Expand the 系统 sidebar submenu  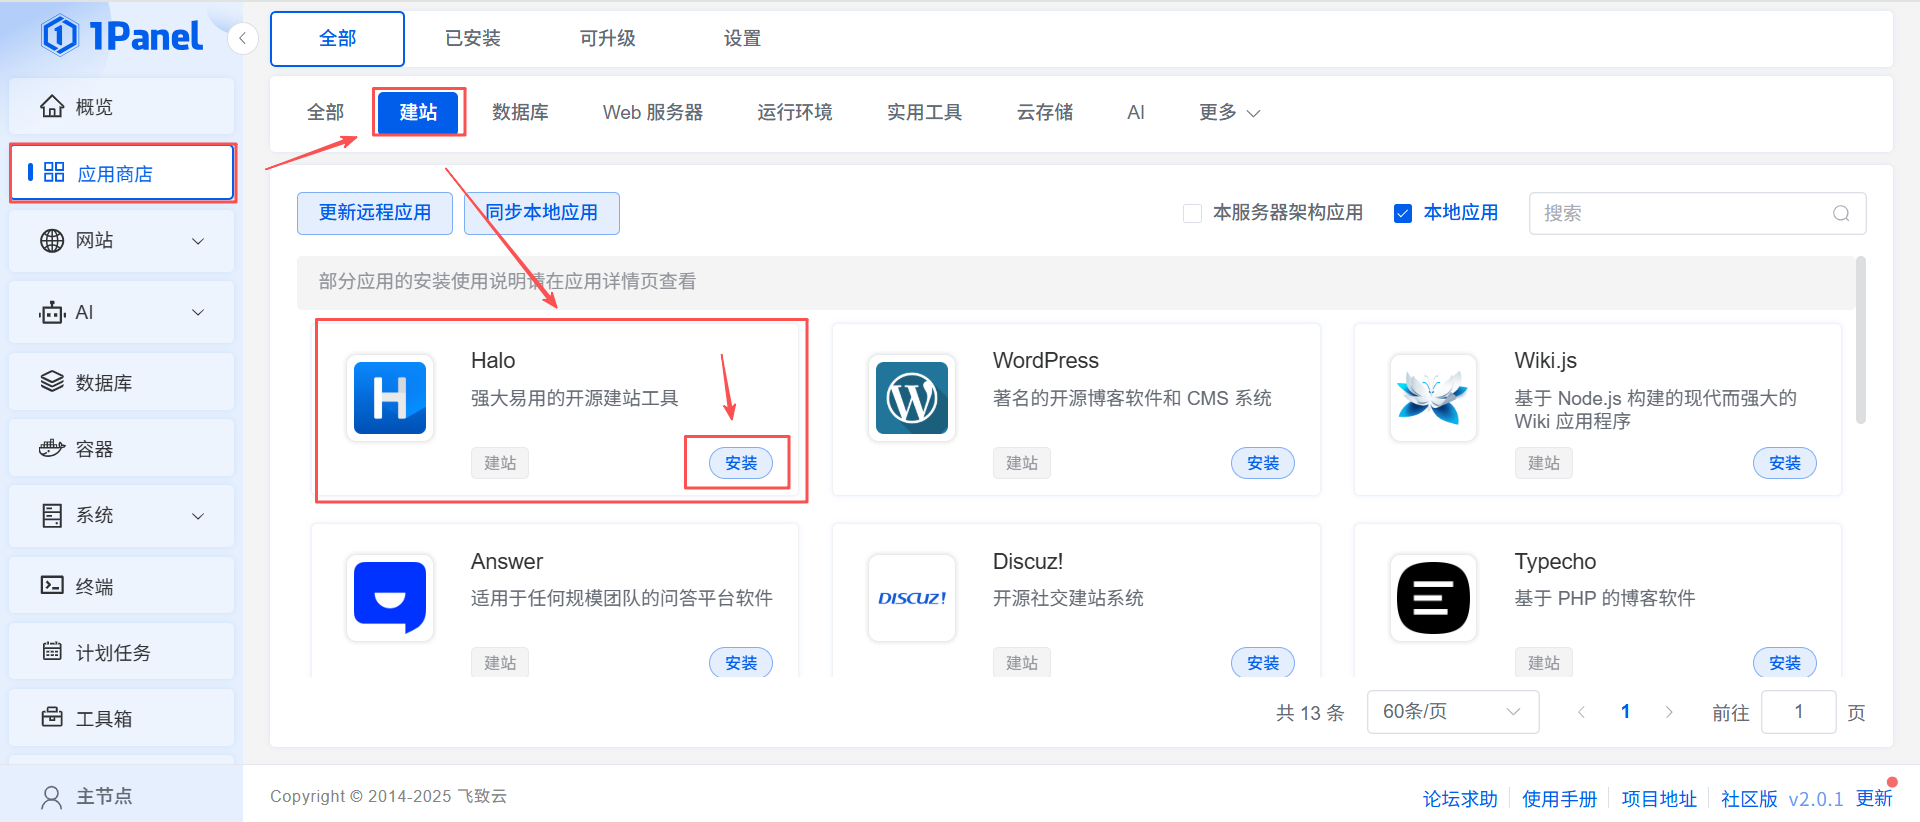tap(198, 516)
